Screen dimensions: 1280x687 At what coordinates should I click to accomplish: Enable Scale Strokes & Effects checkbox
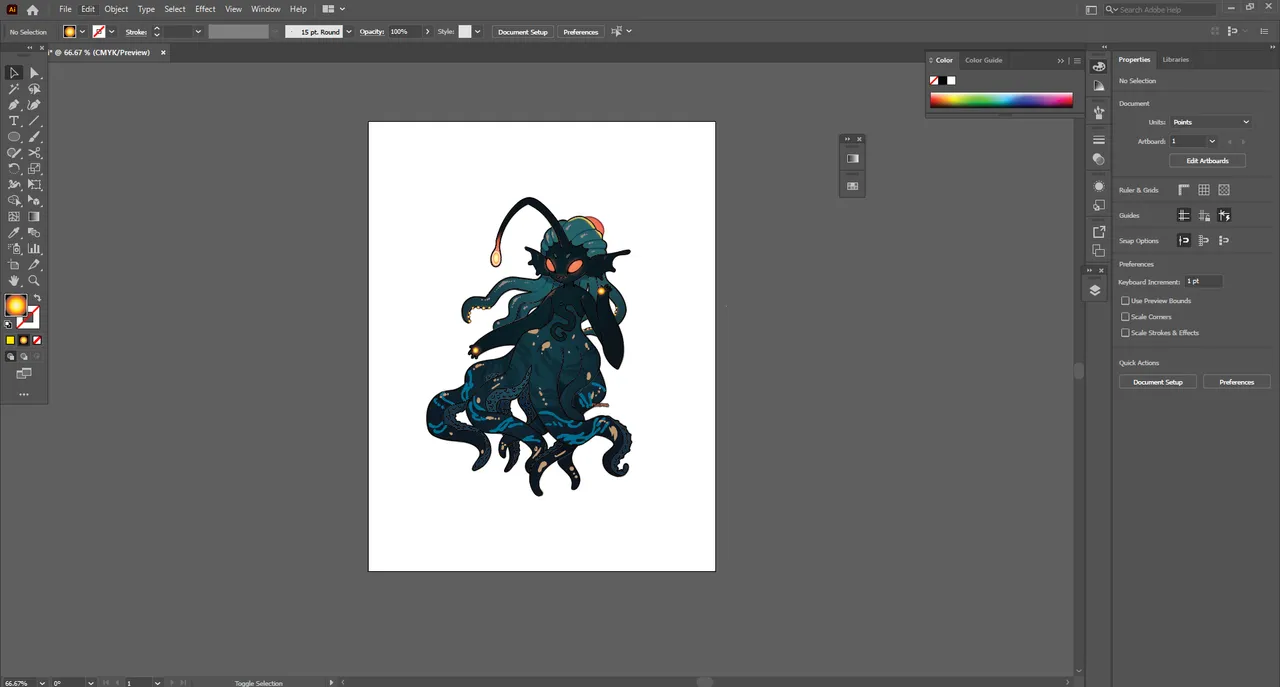pos(1125,333)
